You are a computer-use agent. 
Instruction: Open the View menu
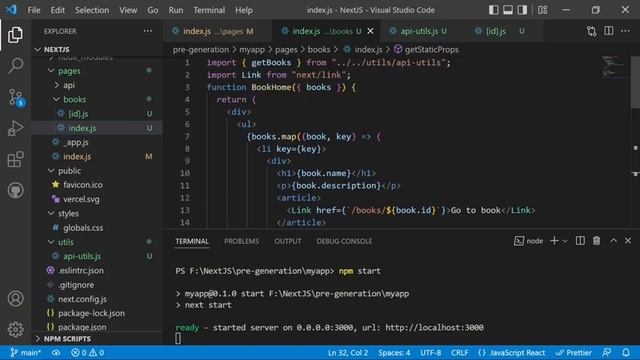tap(128, 10)
